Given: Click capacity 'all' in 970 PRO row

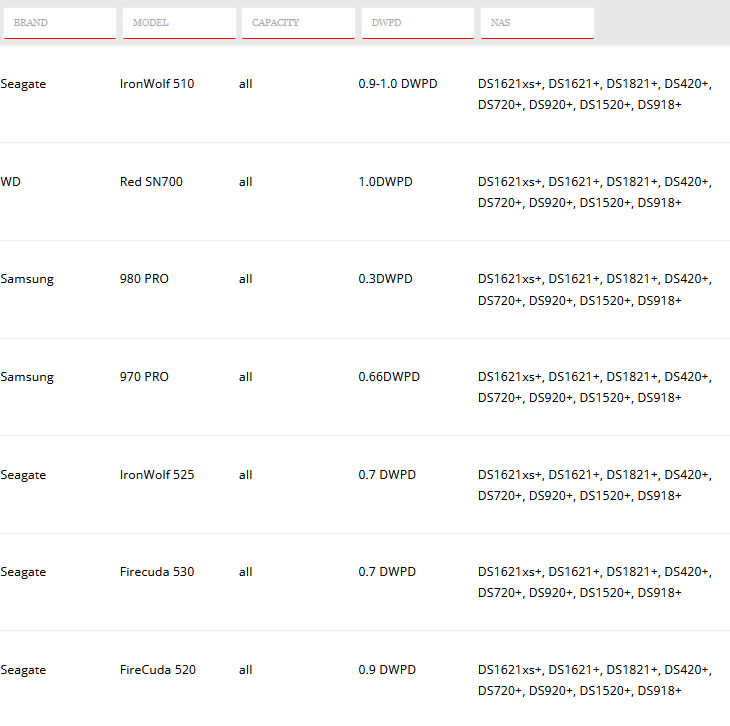Looking at the screenshot, I should point(246,377).
